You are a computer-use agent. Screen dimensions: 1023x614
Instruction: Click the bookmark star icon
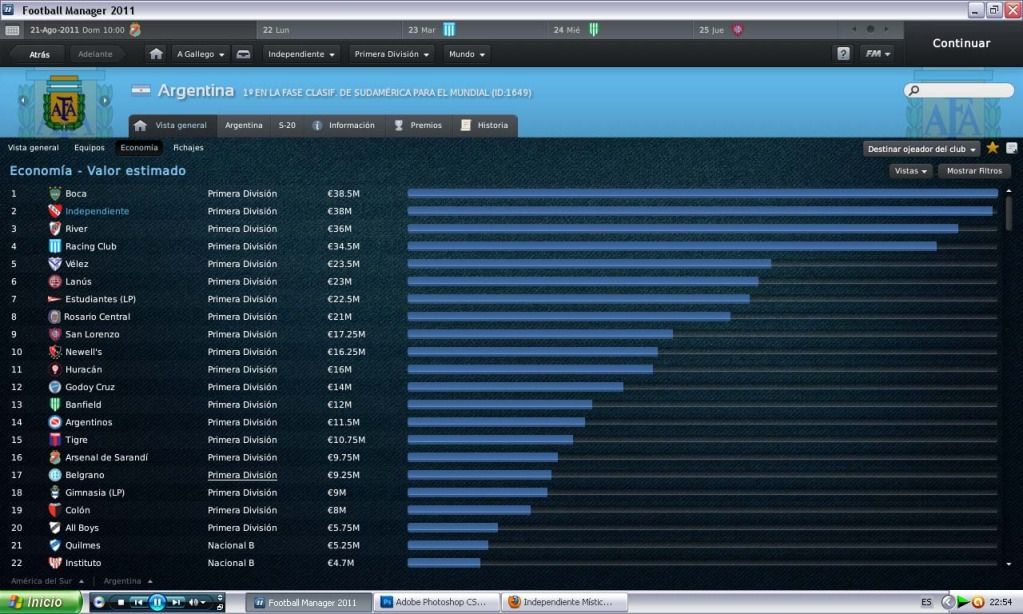point(992,148)
